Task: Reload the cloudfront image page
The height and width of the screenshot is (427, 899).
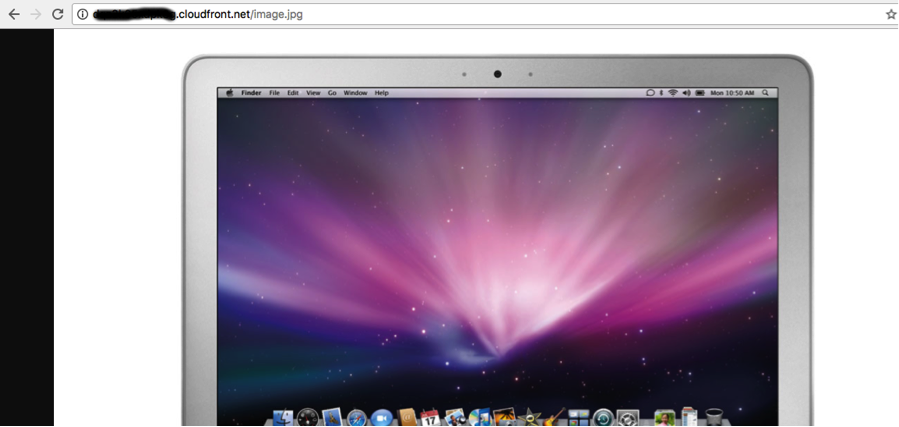Action: tap(57, 14)
